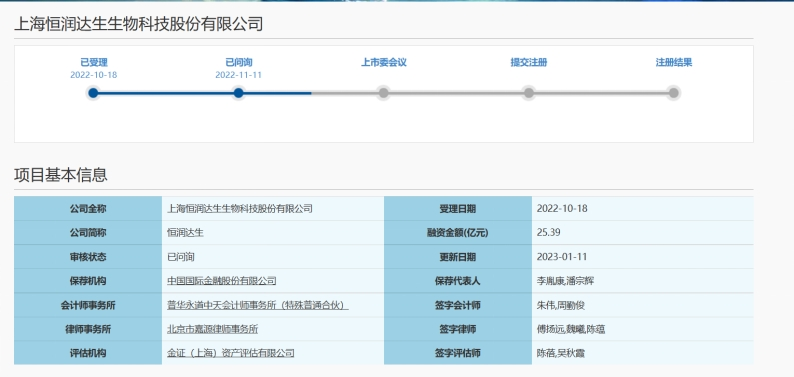Viewport: 794px width, 377px height.
Task: Click the blue progress bar segment
Action: coord(203,93)
